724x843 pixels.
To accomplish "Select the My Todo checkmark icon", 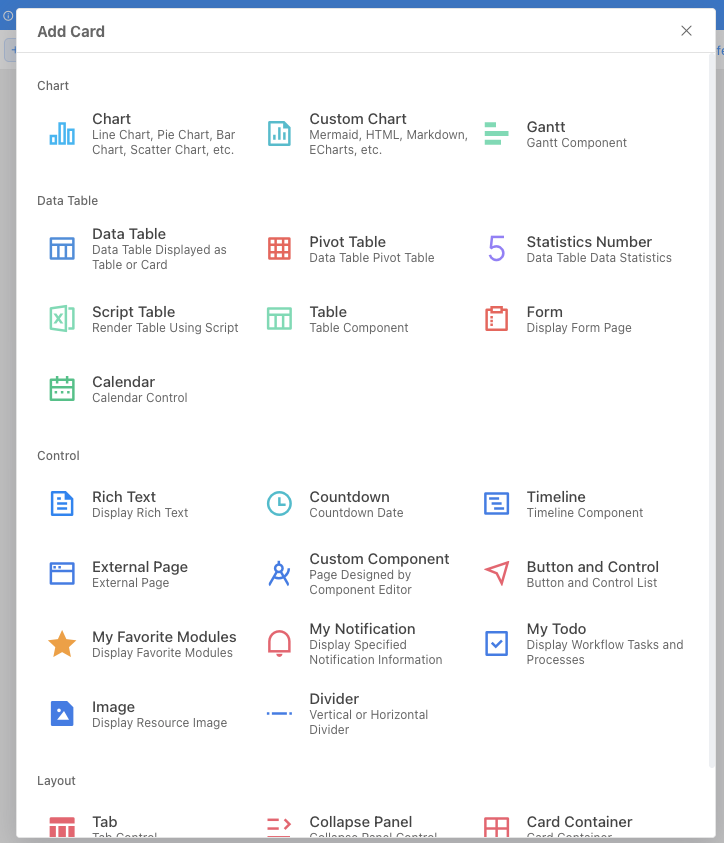I will point(496,643).
